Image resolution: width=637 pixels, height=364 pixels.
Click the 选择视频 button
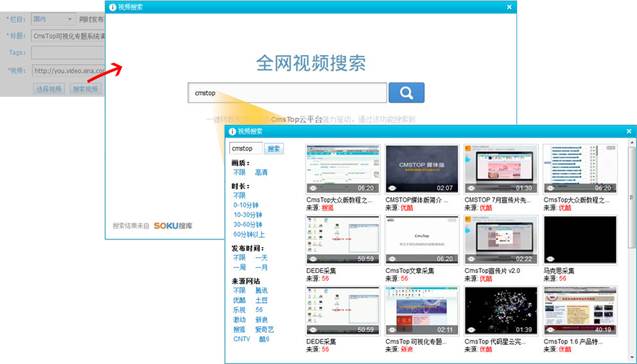click(49, 89)
